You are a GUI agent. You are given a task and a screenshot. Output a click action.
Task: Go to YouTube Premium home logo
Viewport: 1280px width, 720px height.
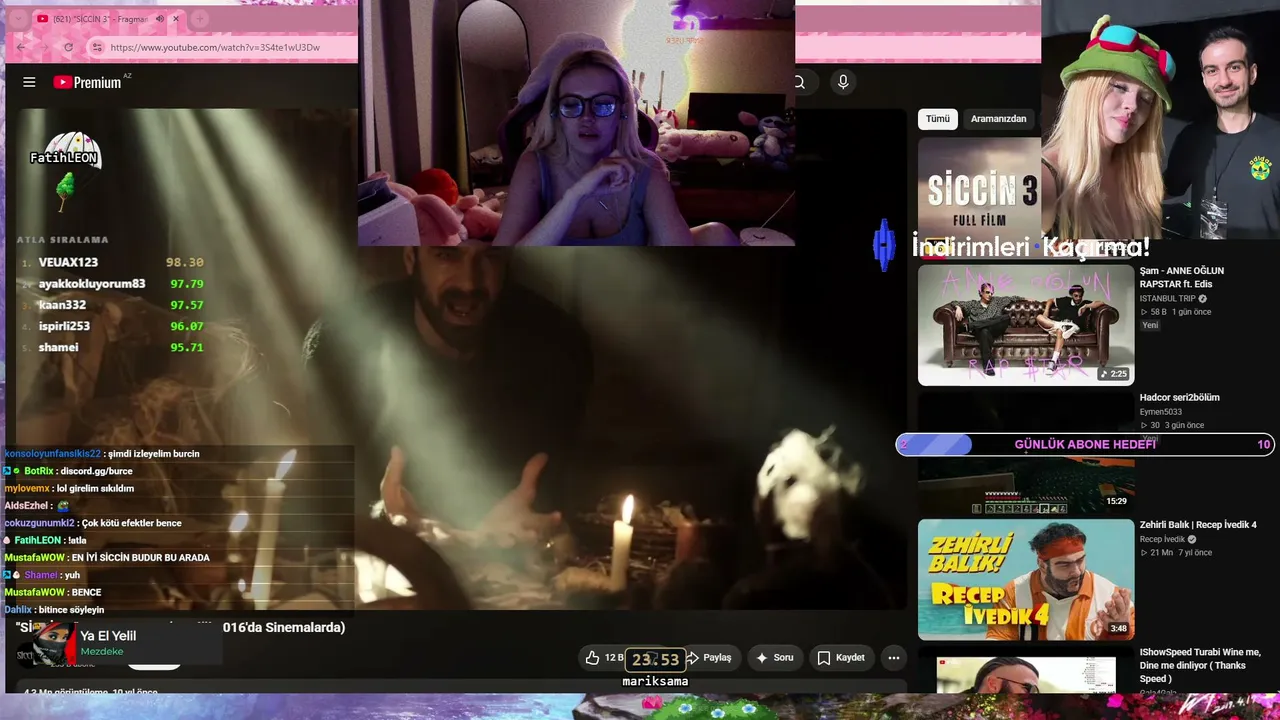click(x=88, y=82)
